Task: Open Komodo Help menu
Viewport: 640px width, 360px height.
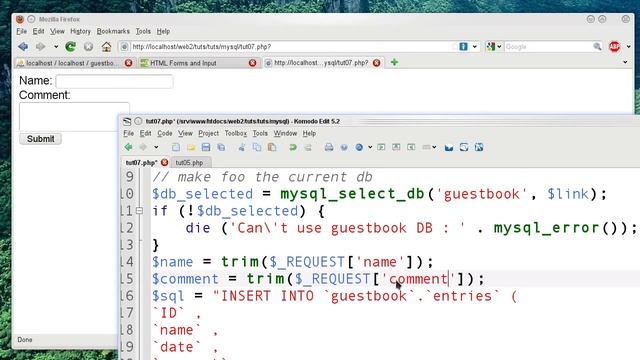Action: [309, 133]
